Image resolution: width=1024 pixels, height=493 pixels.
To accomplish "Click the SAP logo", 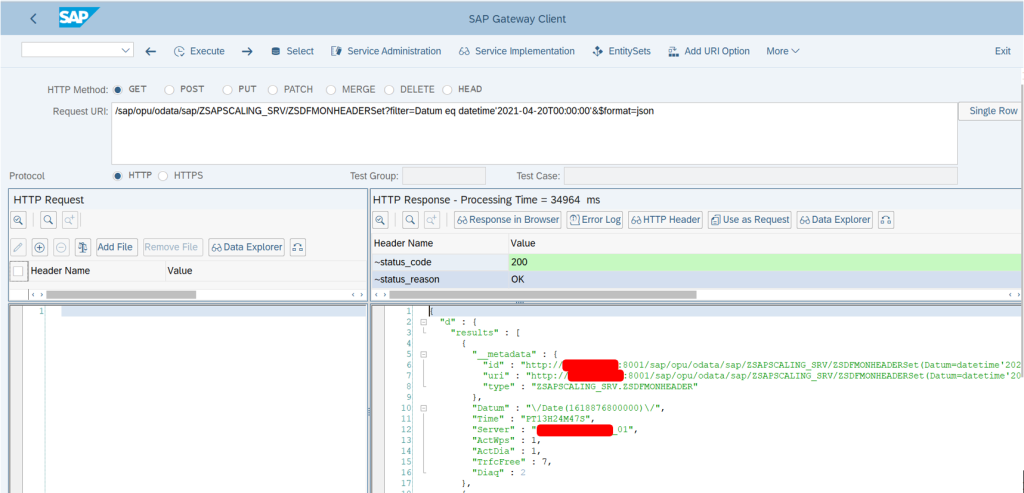I will (x=78, y=18).
